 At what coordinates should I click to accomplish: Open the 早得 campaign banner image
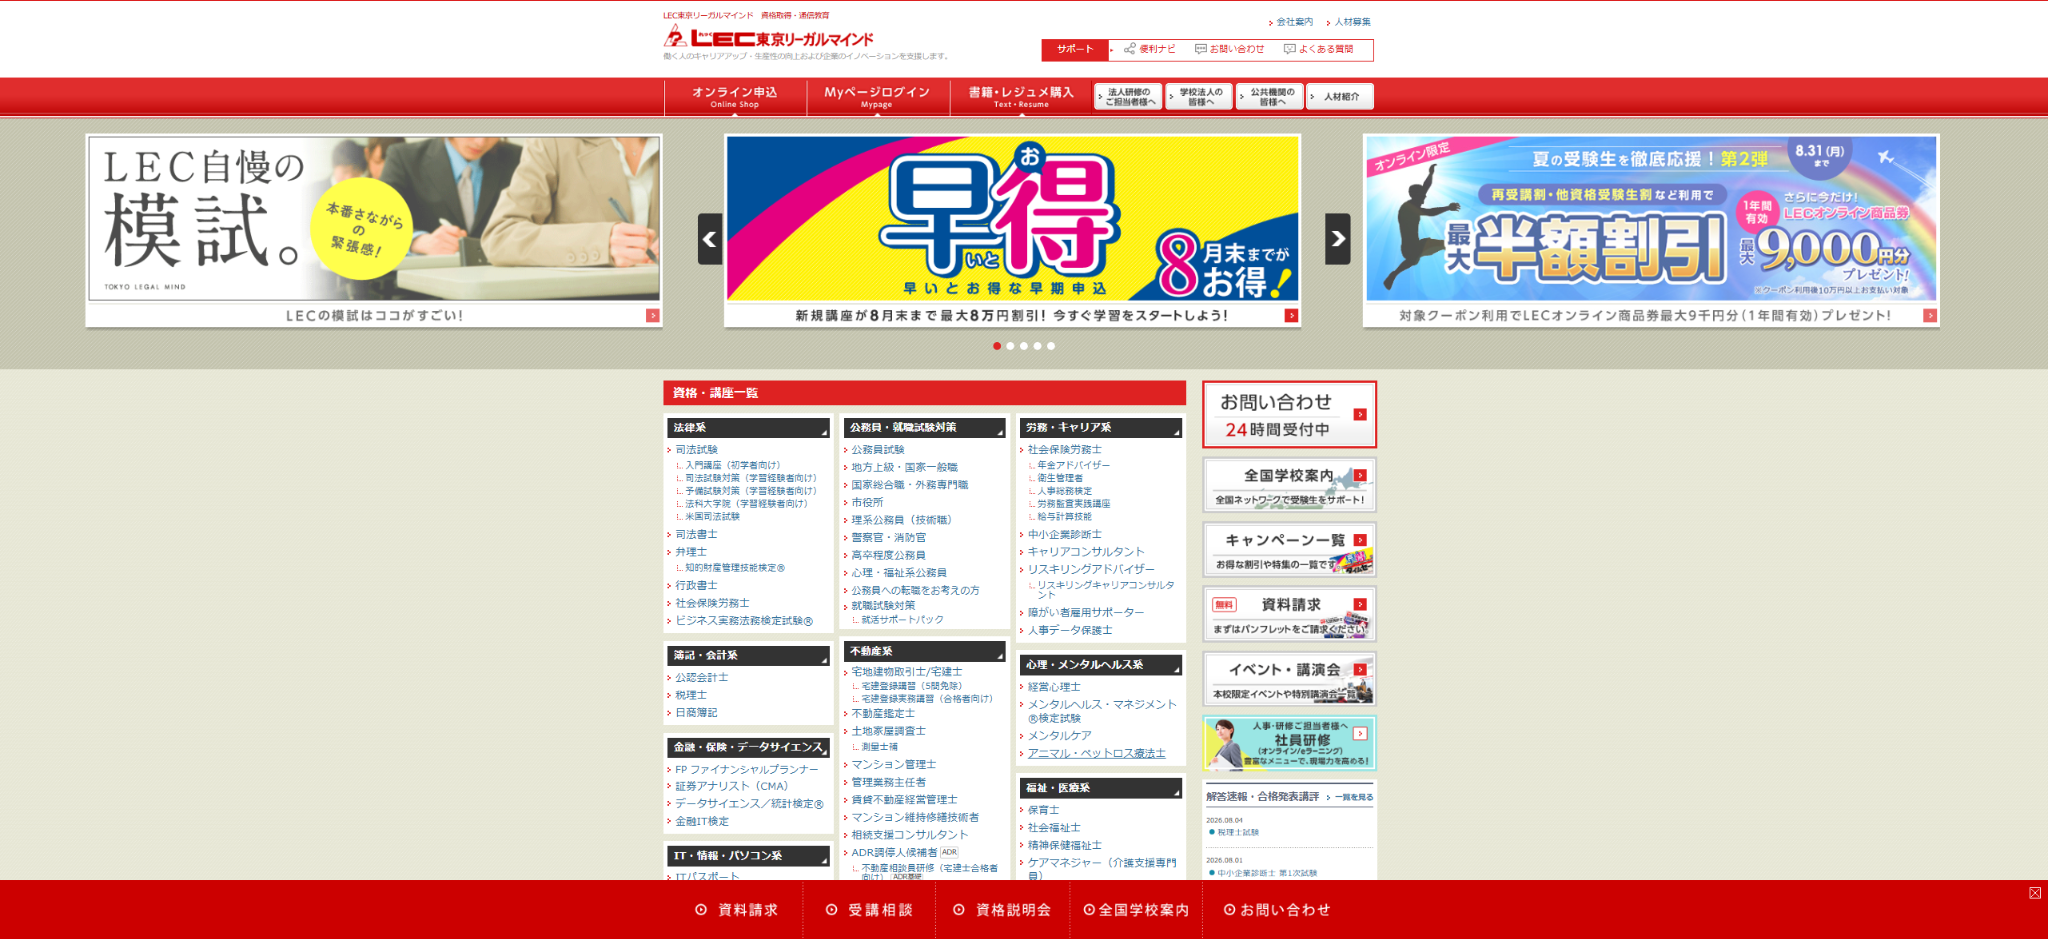1012,218
